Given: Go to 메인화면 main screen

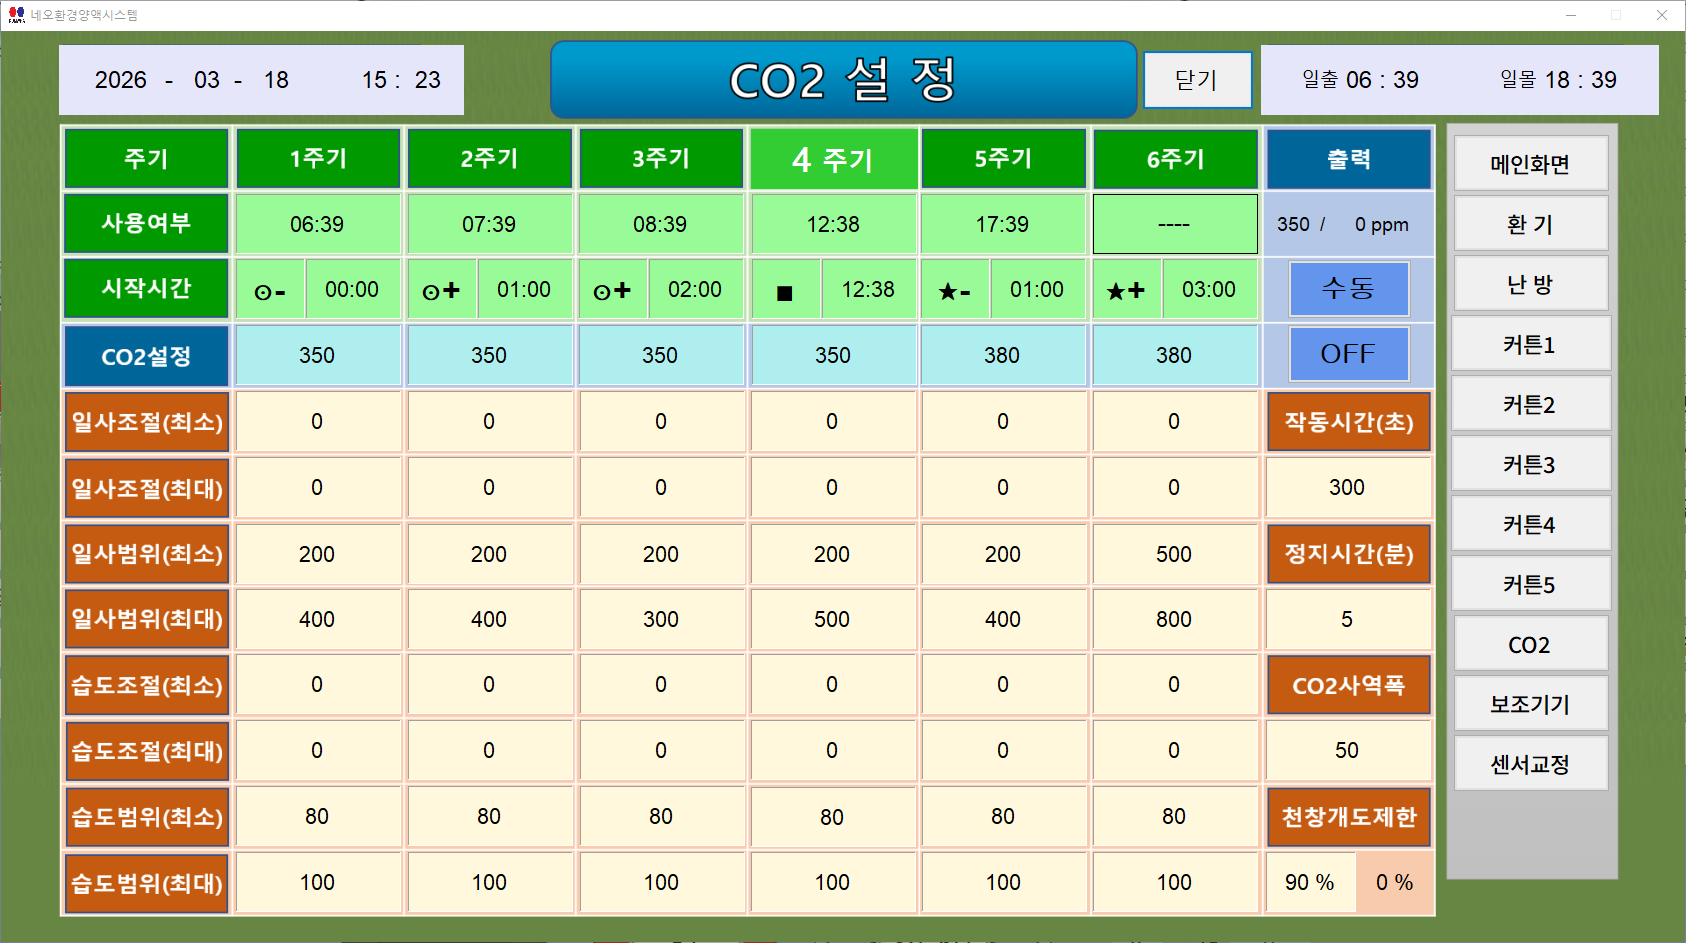Looking at the screenshot, I should 1530,164.
